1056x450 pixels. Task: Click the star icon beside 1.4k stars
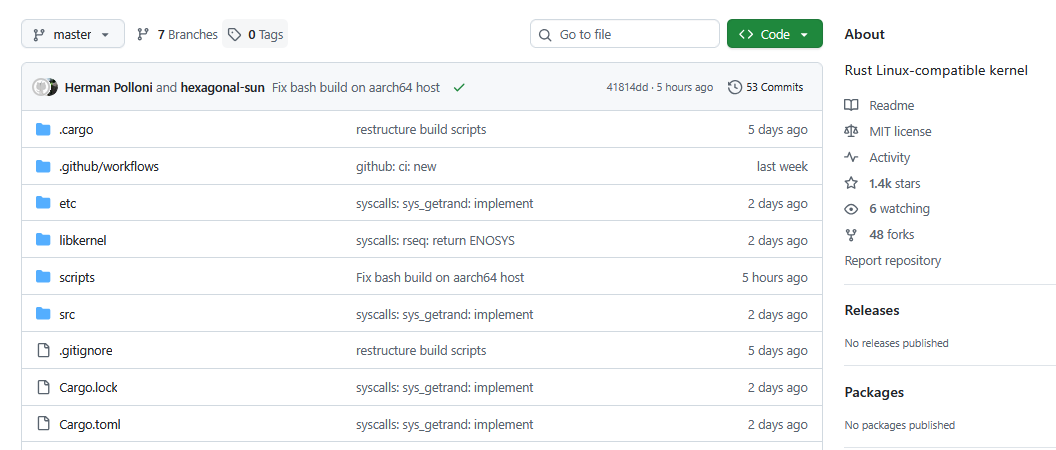851,183
